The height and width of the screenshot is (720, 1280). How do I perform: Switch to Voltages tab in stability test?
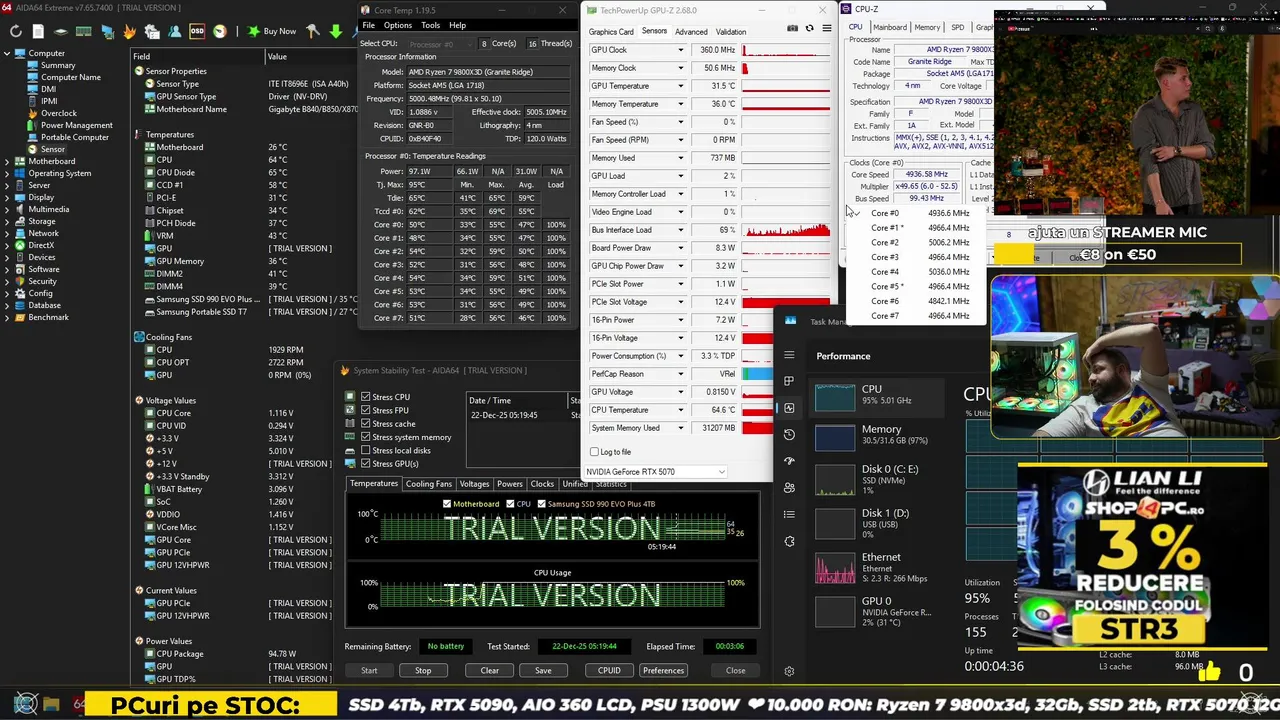(474, 484)
